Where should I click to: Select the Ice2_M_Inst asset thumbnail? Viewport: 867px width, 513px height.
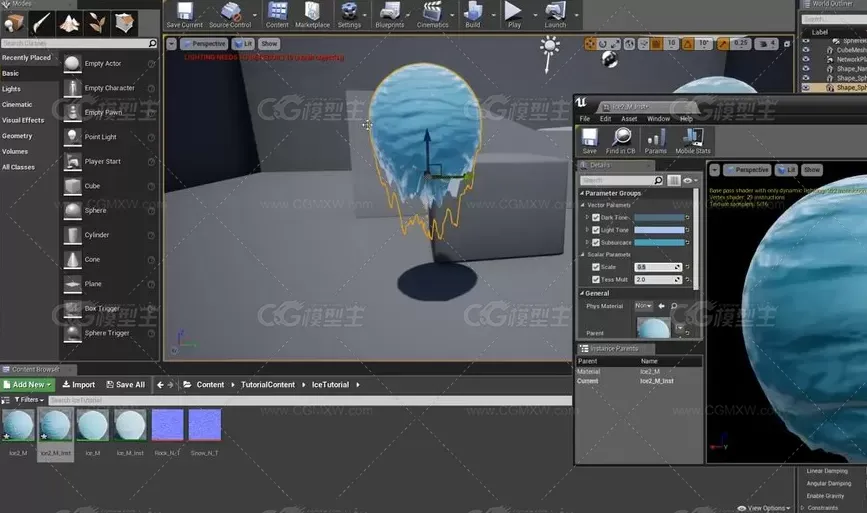coord(55,426)
